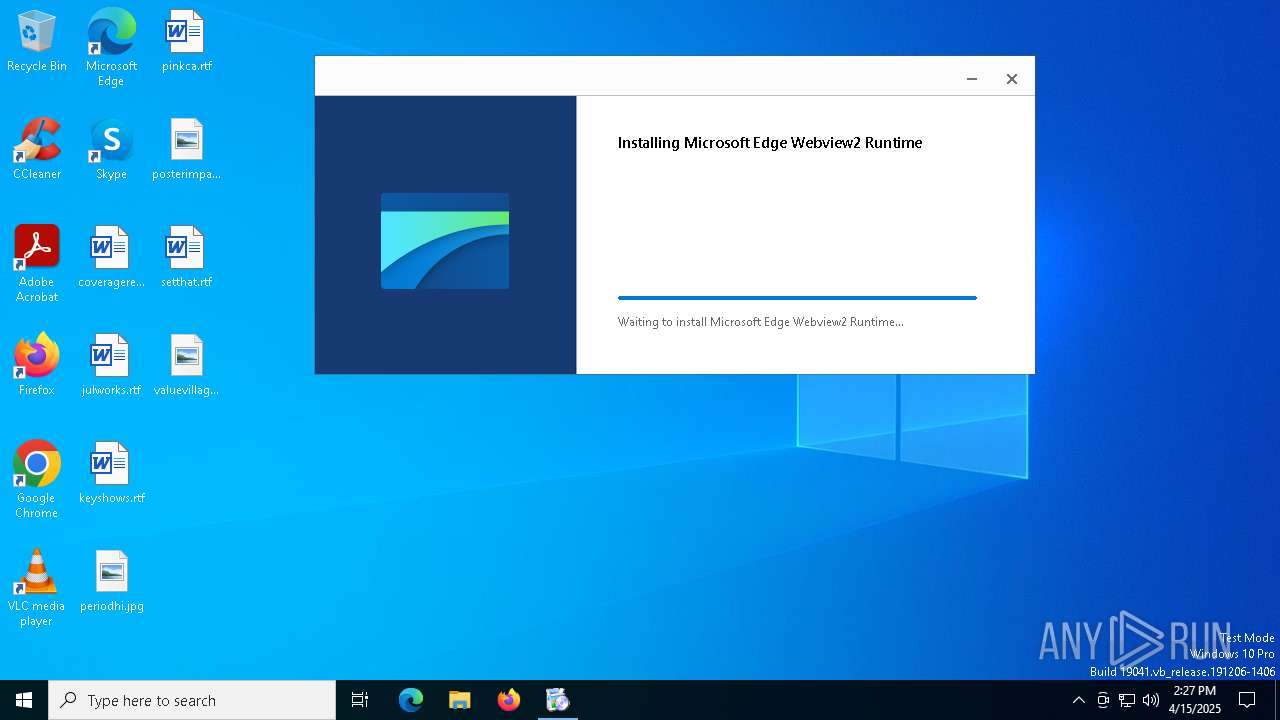Click the 'Waiting to install' status text
Image resolution: width=1280 pixels, height=720 pixels.
pos(760,322)
